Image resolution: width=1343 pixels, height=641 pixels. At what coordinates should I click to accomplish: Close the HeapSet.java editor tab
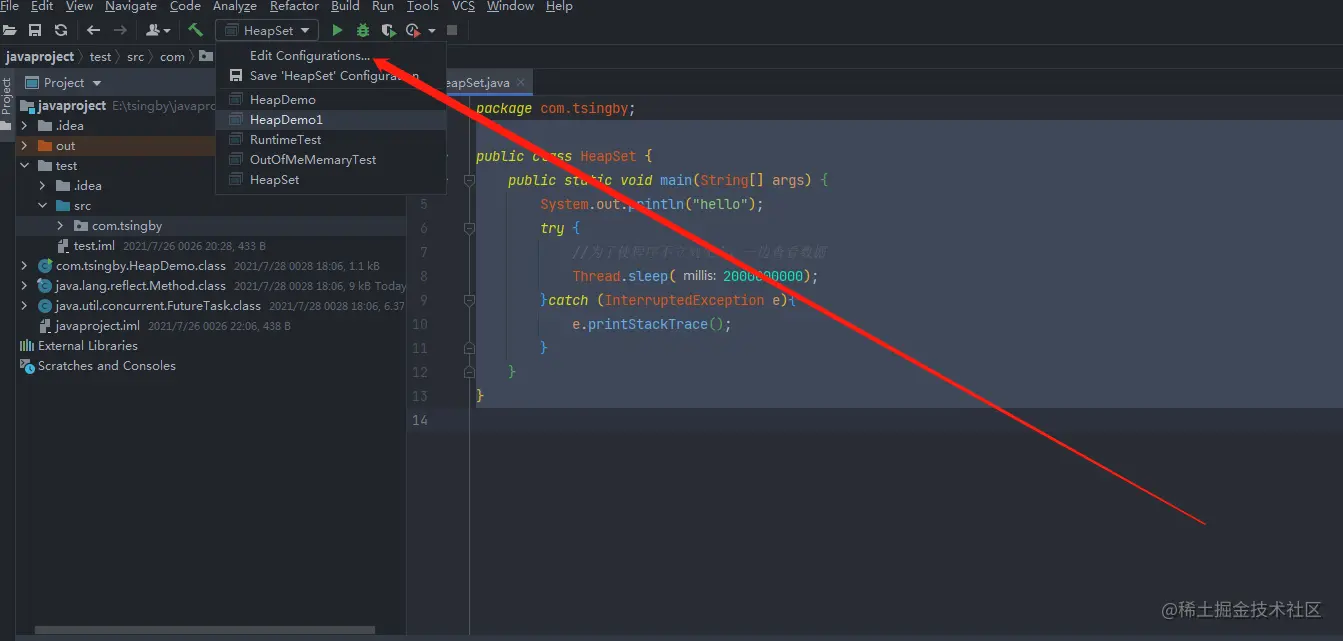(521, 83)
